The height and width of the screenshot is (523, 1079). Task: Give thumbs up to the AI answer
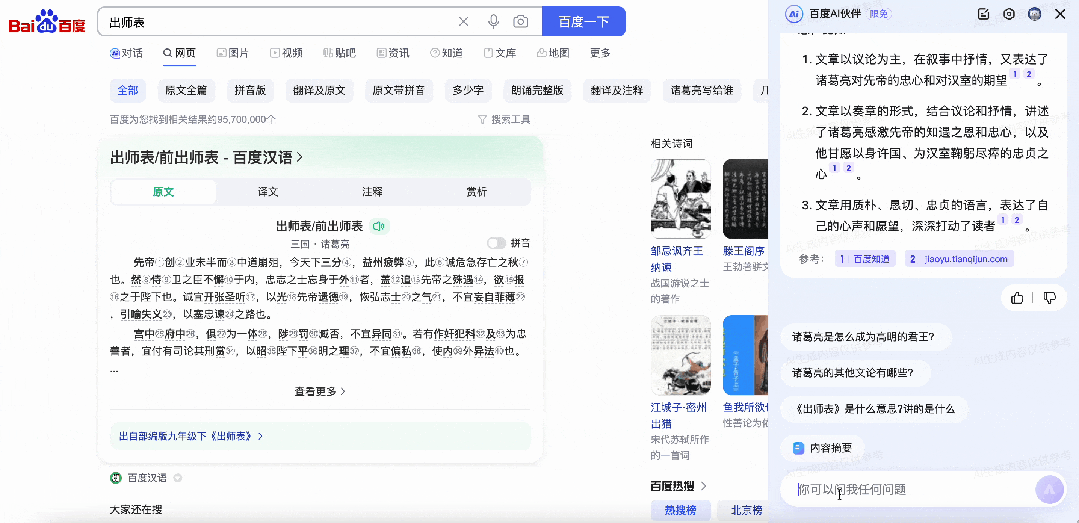pyautogui.click(x=1017, y=297)
